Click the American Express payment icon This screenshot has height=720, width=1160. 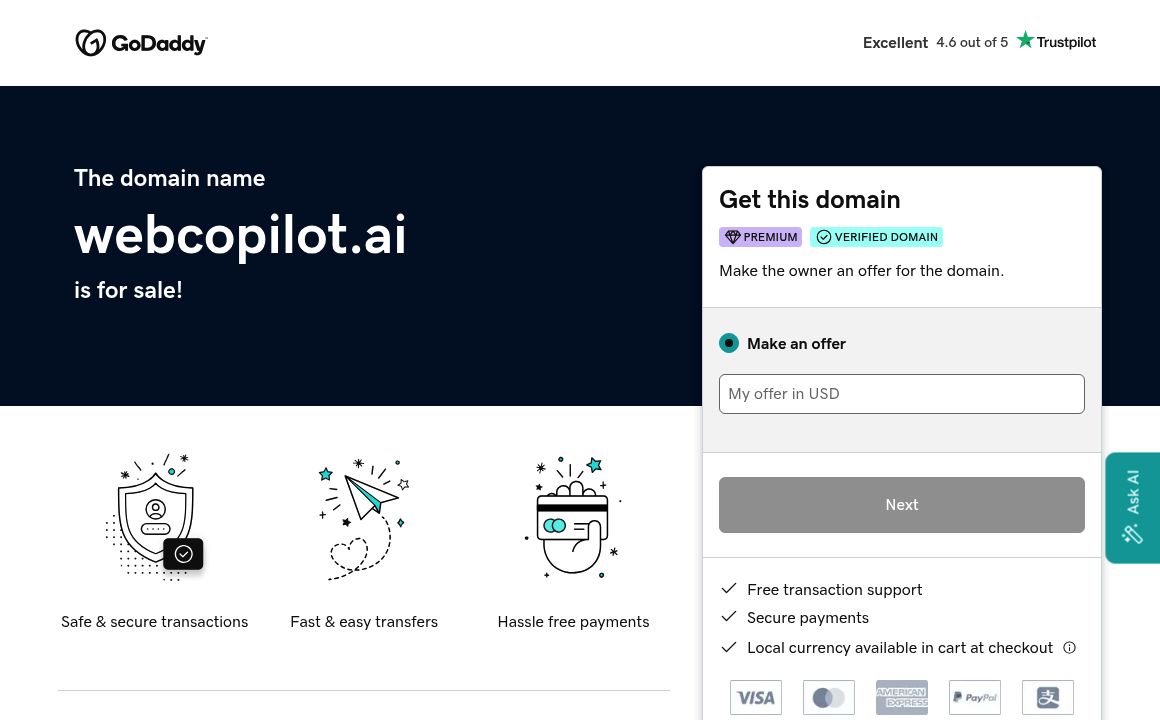[x=901, y=697]
